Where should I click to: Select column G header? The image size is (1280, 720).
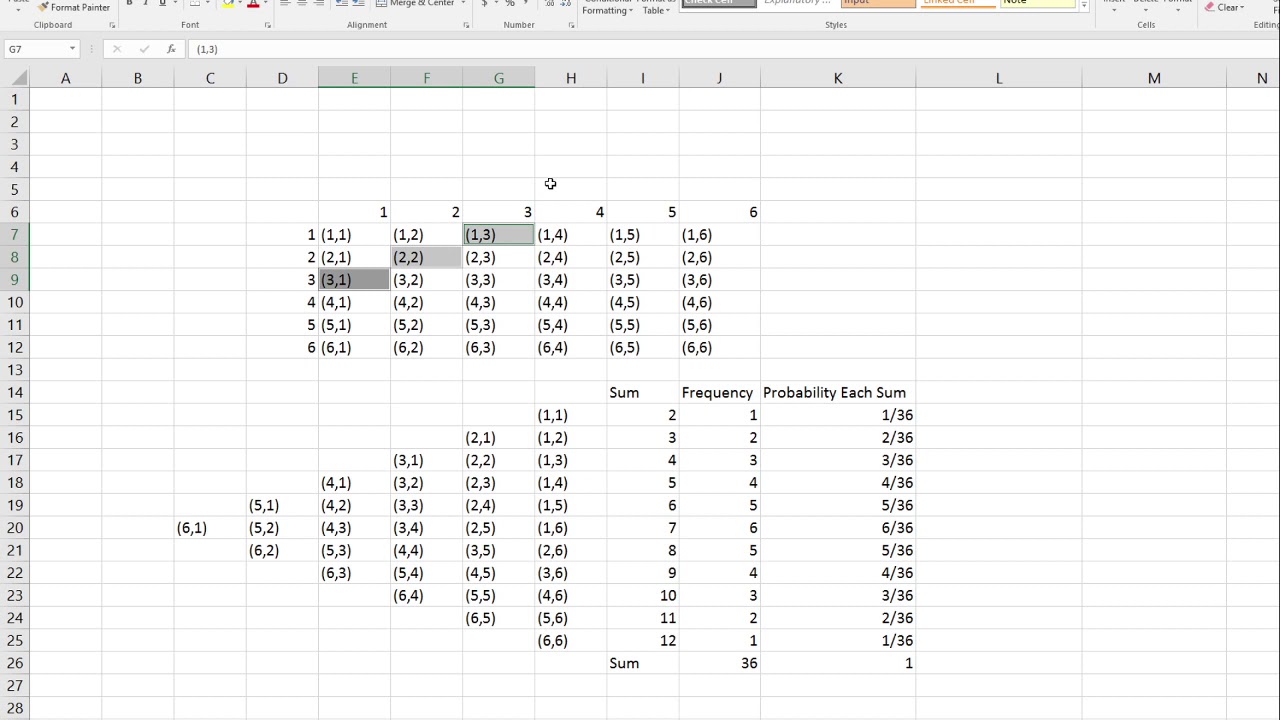pos(499,78)
